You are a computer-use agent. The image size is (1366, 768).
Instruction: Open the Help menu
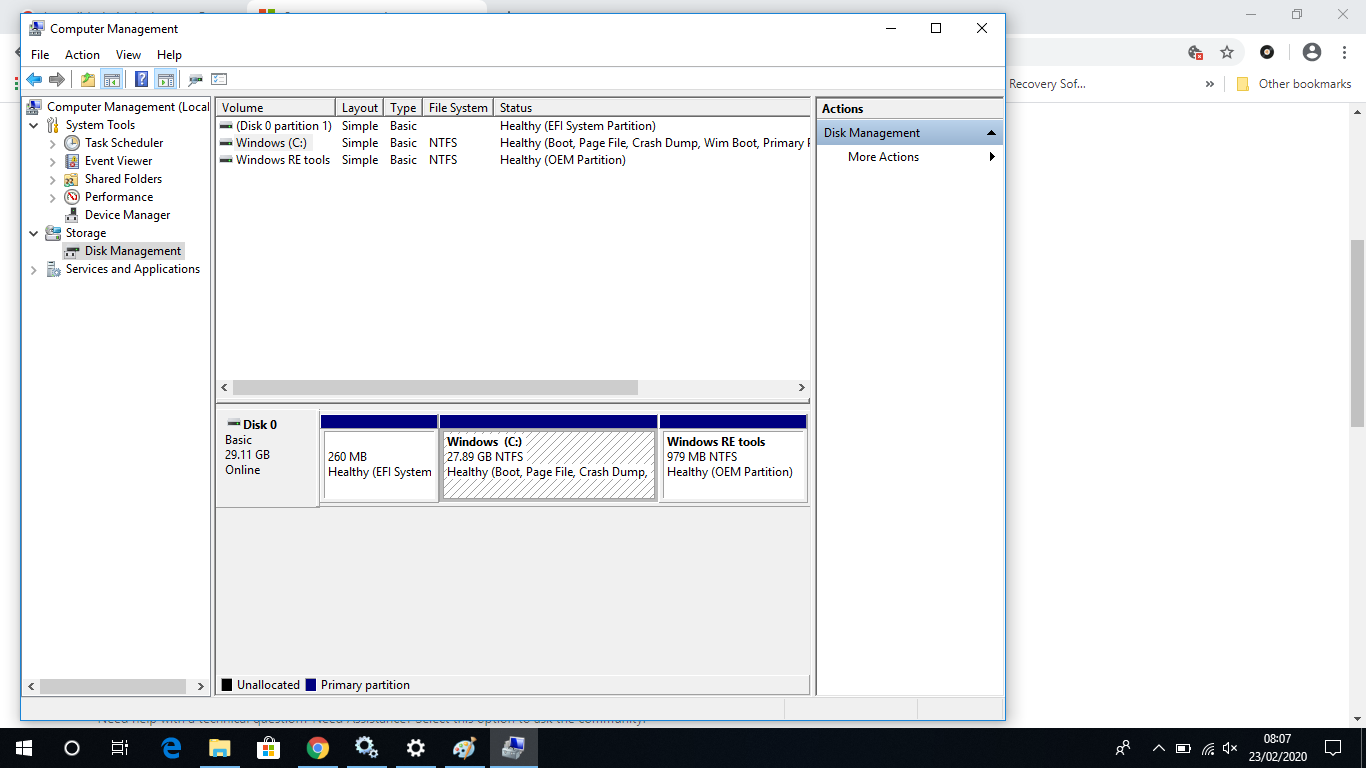pyautogui.click(x=169, y=55)
